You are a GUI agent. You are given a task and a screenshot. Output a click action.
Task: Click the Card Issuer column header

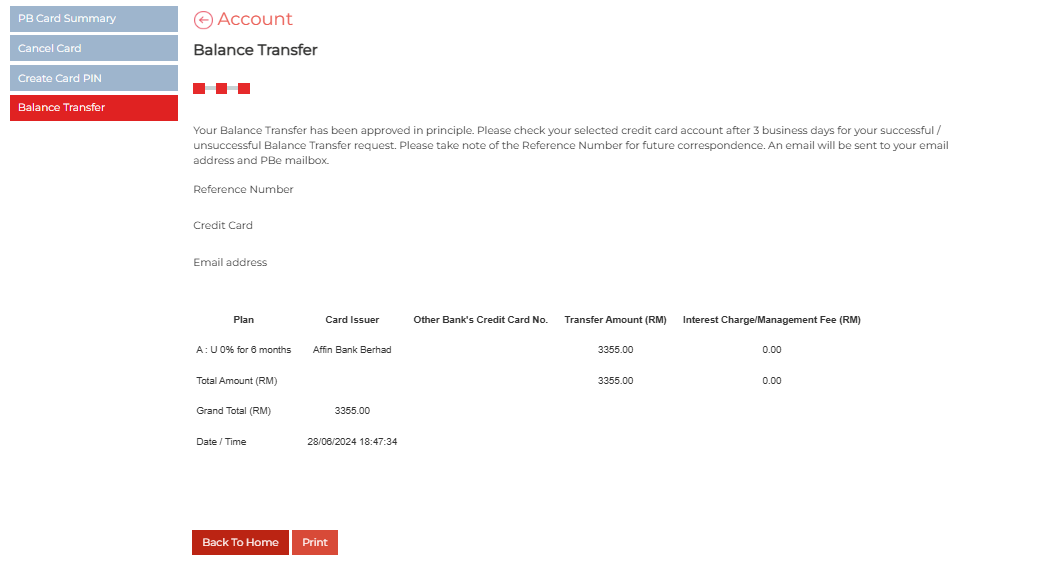tap(352, 320)
